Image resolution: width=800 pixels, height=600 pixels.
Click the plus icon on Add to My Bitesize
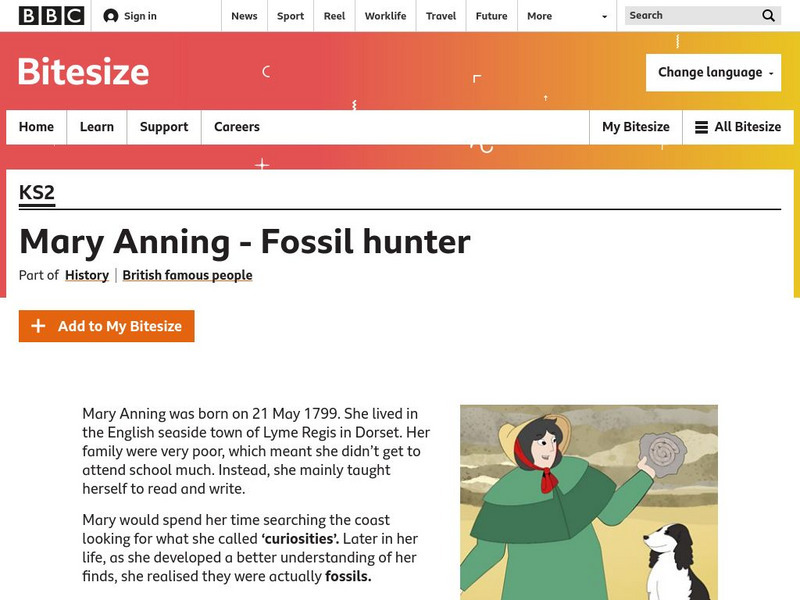coord(38,325)
